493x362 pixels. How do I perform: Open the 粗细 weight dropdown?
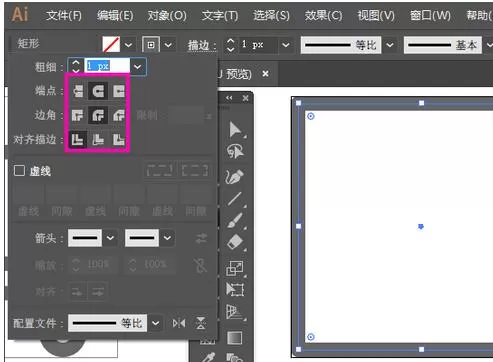click(x=138, y=66)
